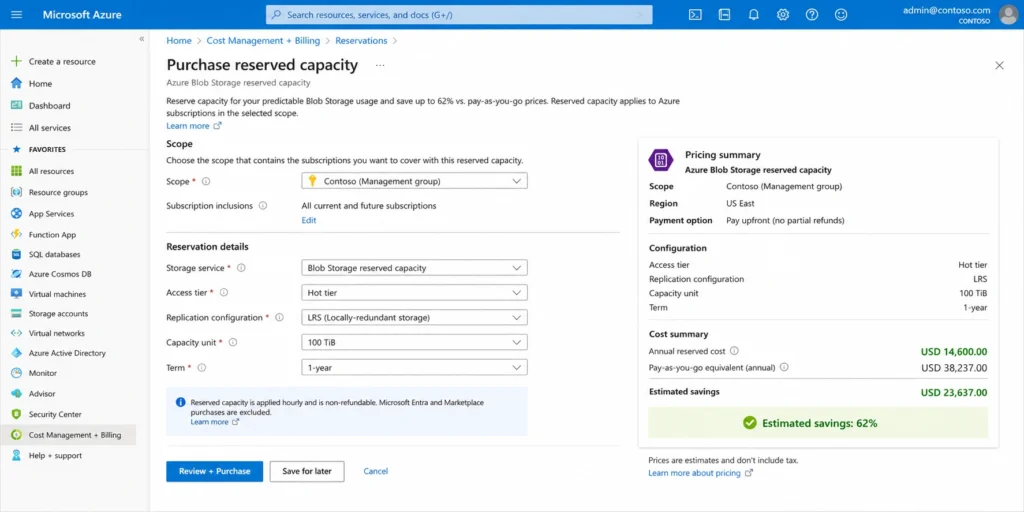Open the Capacity unit dropdown showing 100 TiB
Screen dimensions: 1024x512
click(414, 342)
